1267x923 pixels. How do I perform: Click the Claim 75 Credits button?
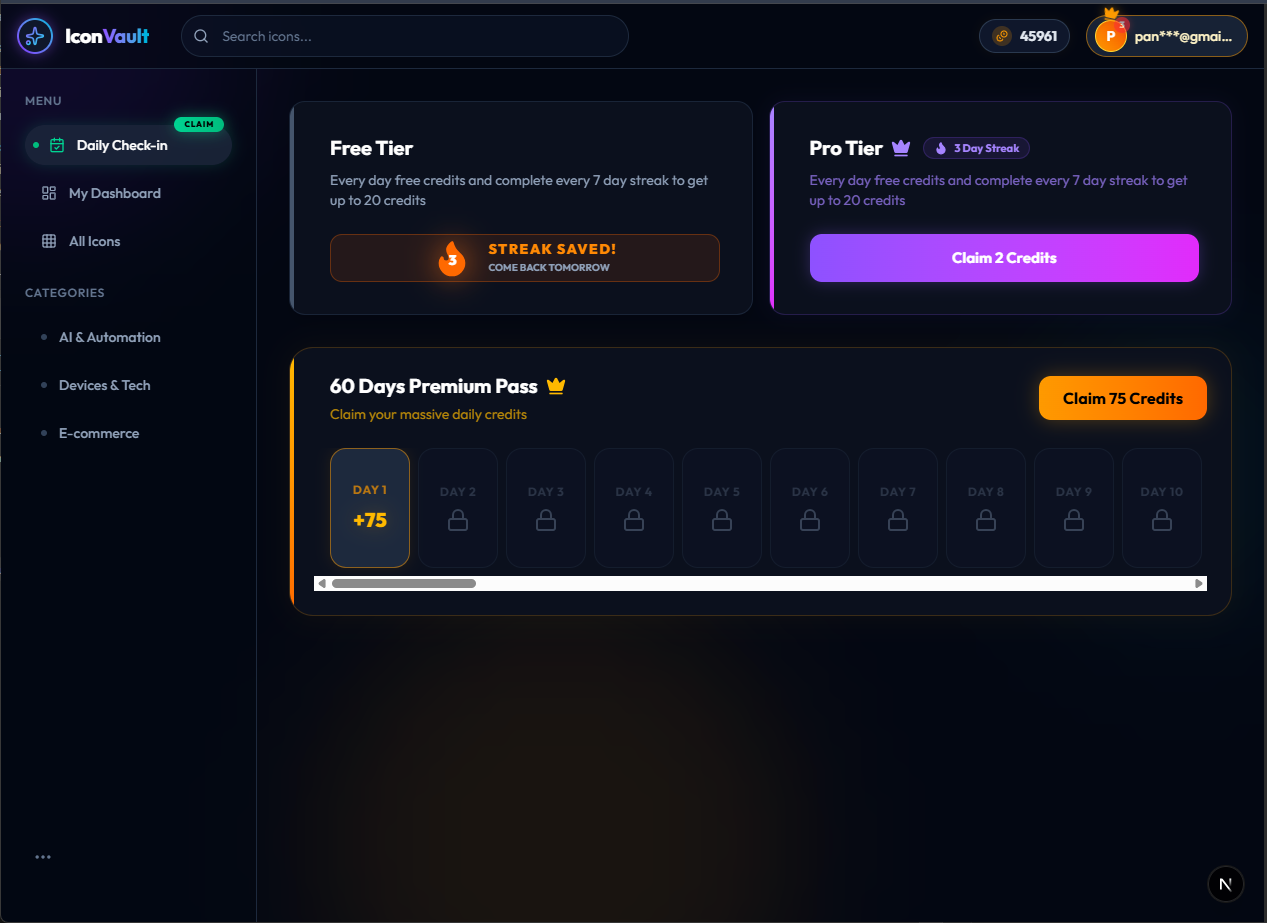pos(1123,398)
